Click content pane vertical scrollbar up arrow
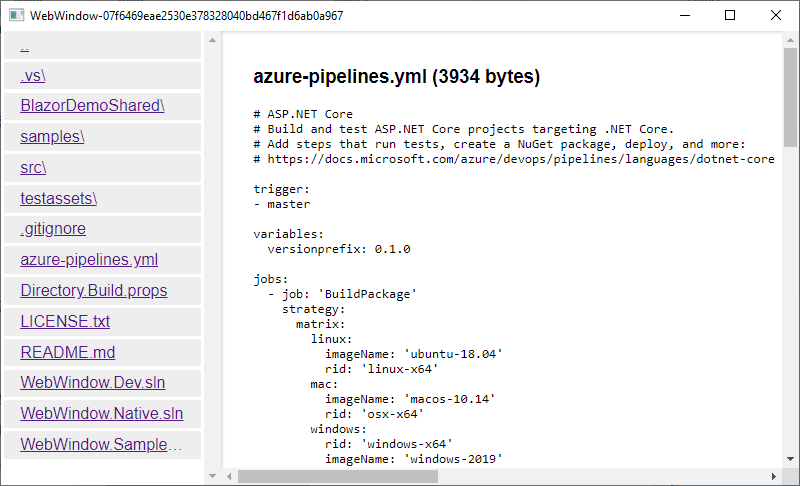800x486 pixels. click(x=790, y=40)
